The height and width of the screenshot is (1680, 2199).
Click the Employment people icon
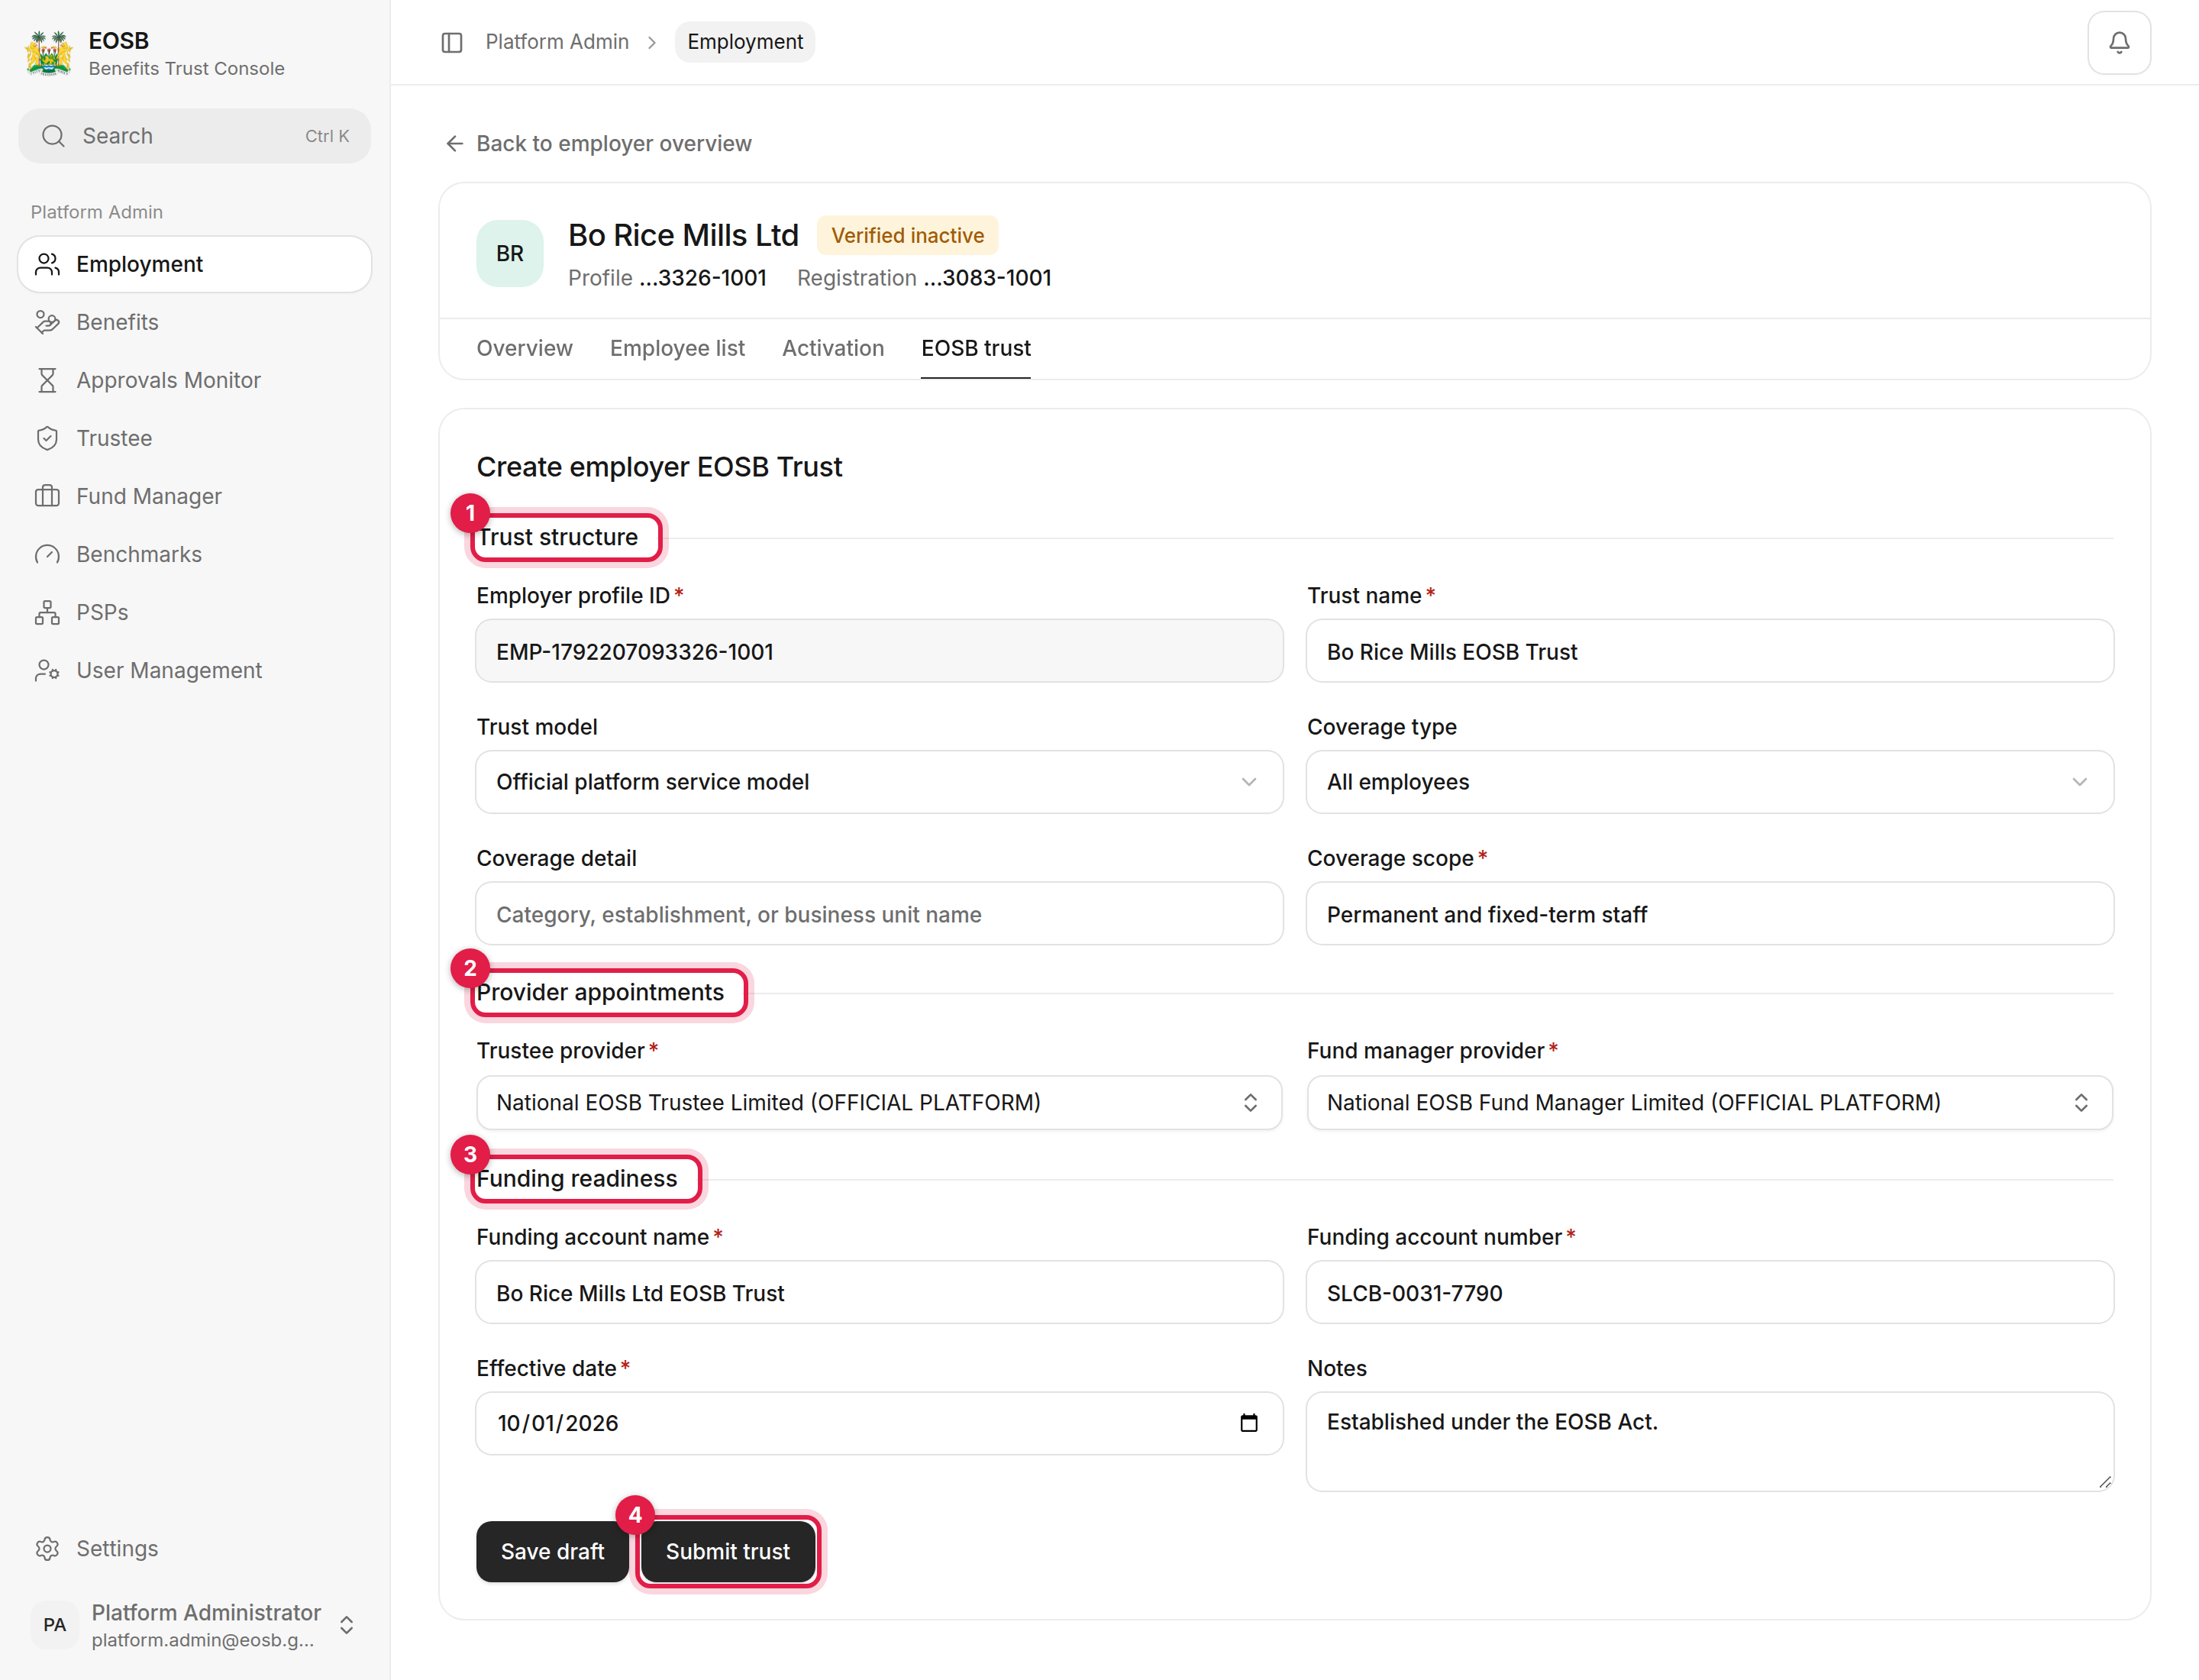tap(47, 264)
